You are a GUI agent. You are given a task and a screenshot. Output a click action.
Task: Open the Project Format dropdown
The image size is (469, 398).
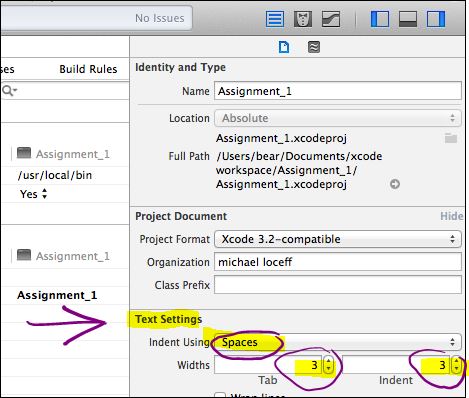338,239
